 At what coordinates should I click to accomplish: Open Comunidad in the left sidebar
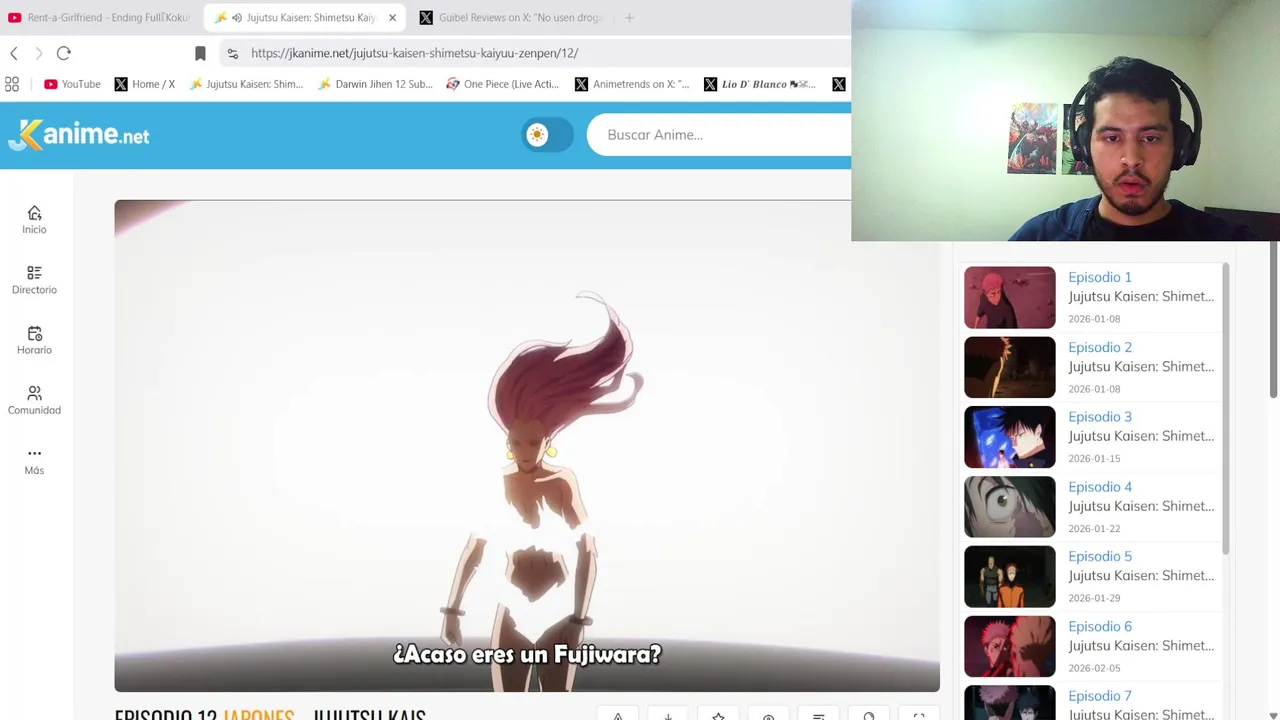(x=34, y=400)
